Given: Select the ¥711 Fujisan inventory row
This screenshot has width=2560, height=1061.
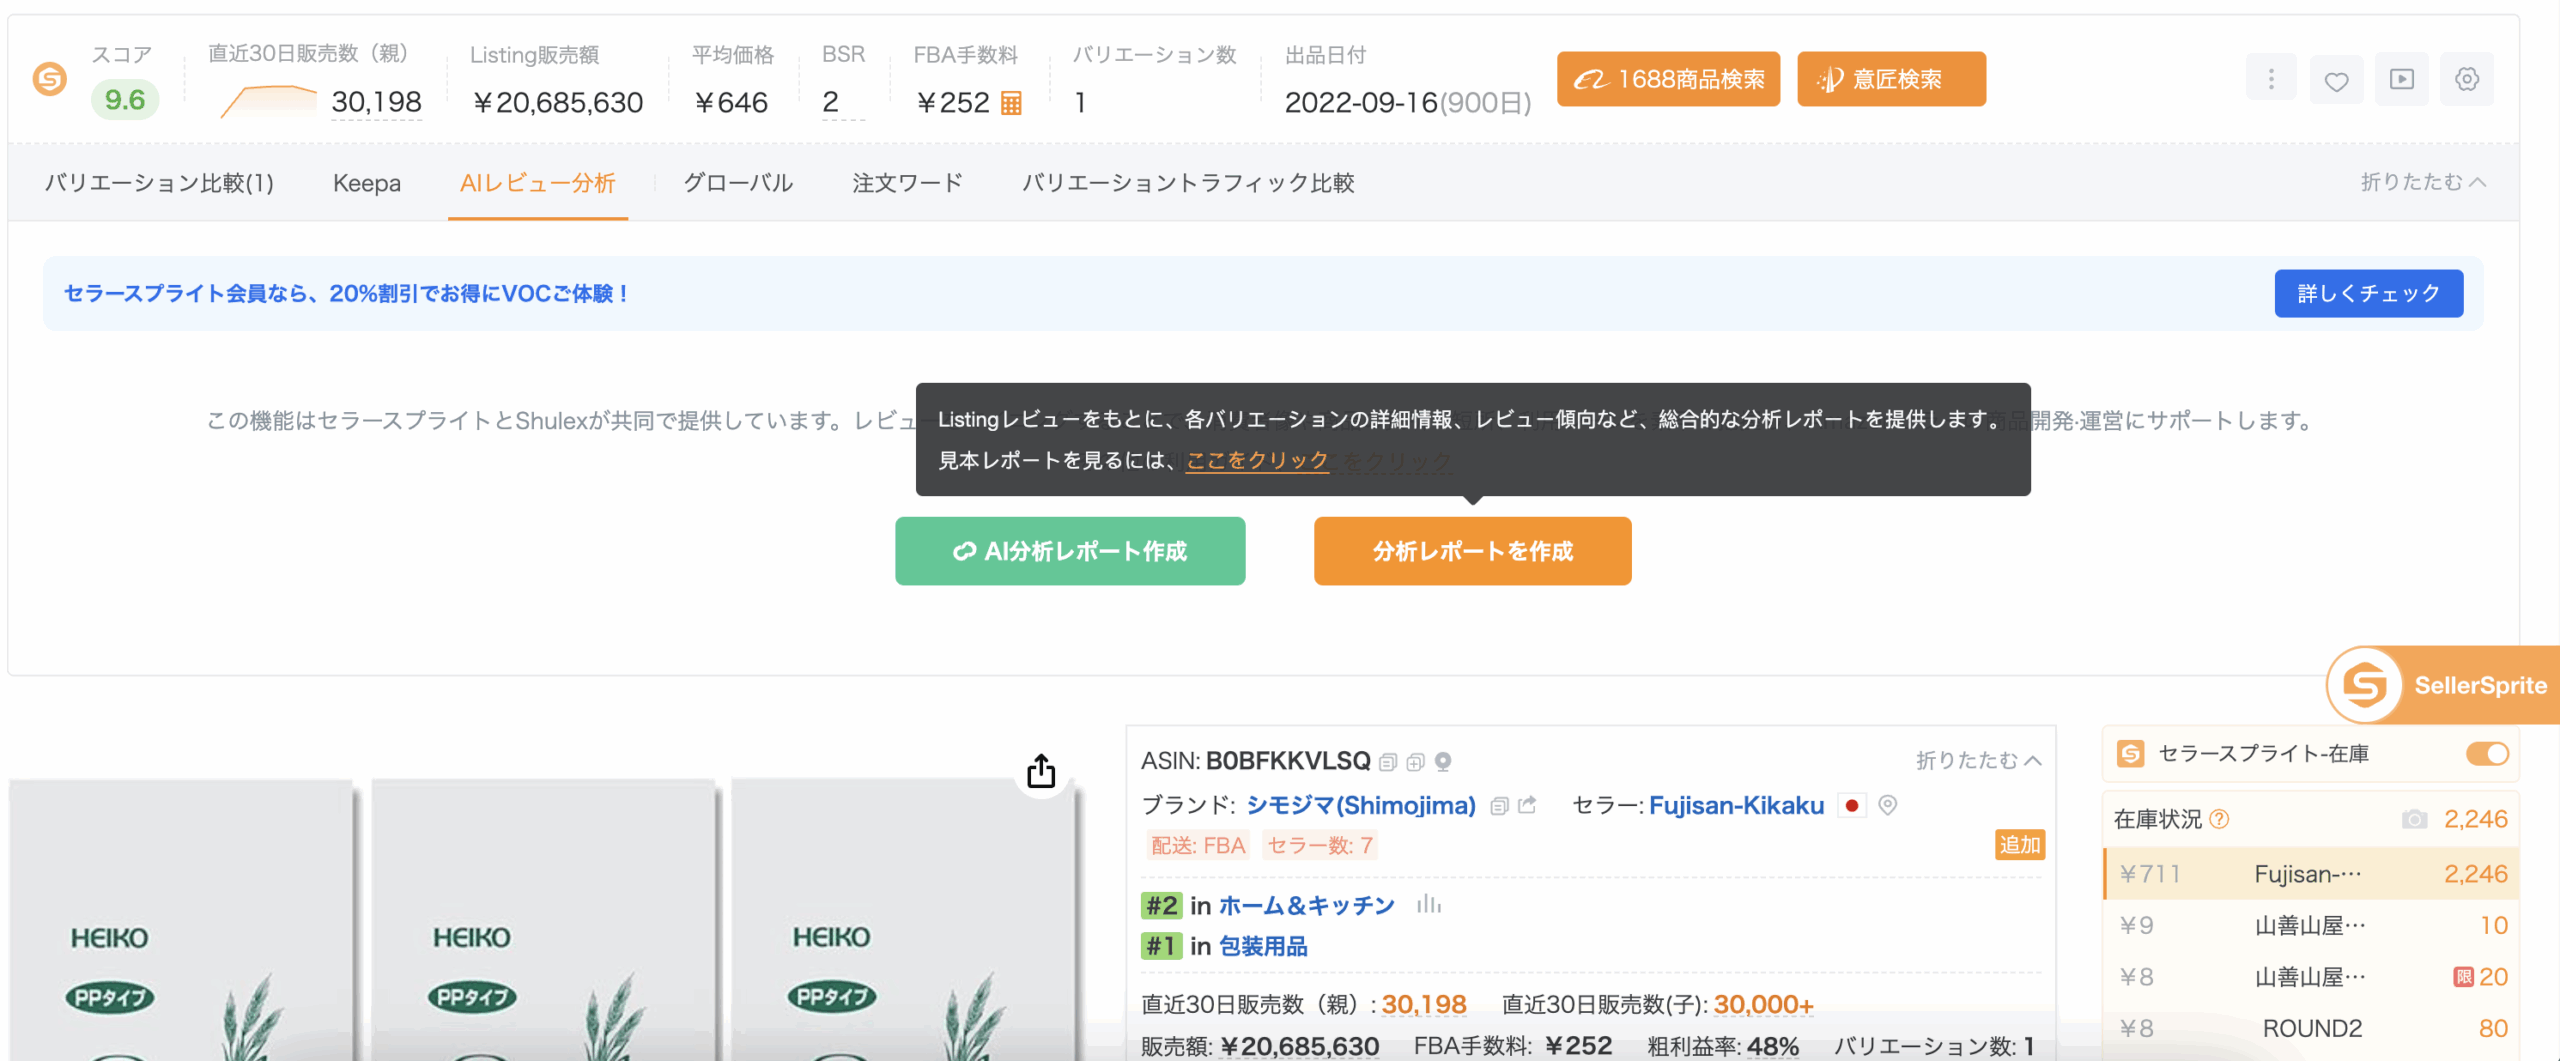Looking at the screenshot, I should point(2311,874).
